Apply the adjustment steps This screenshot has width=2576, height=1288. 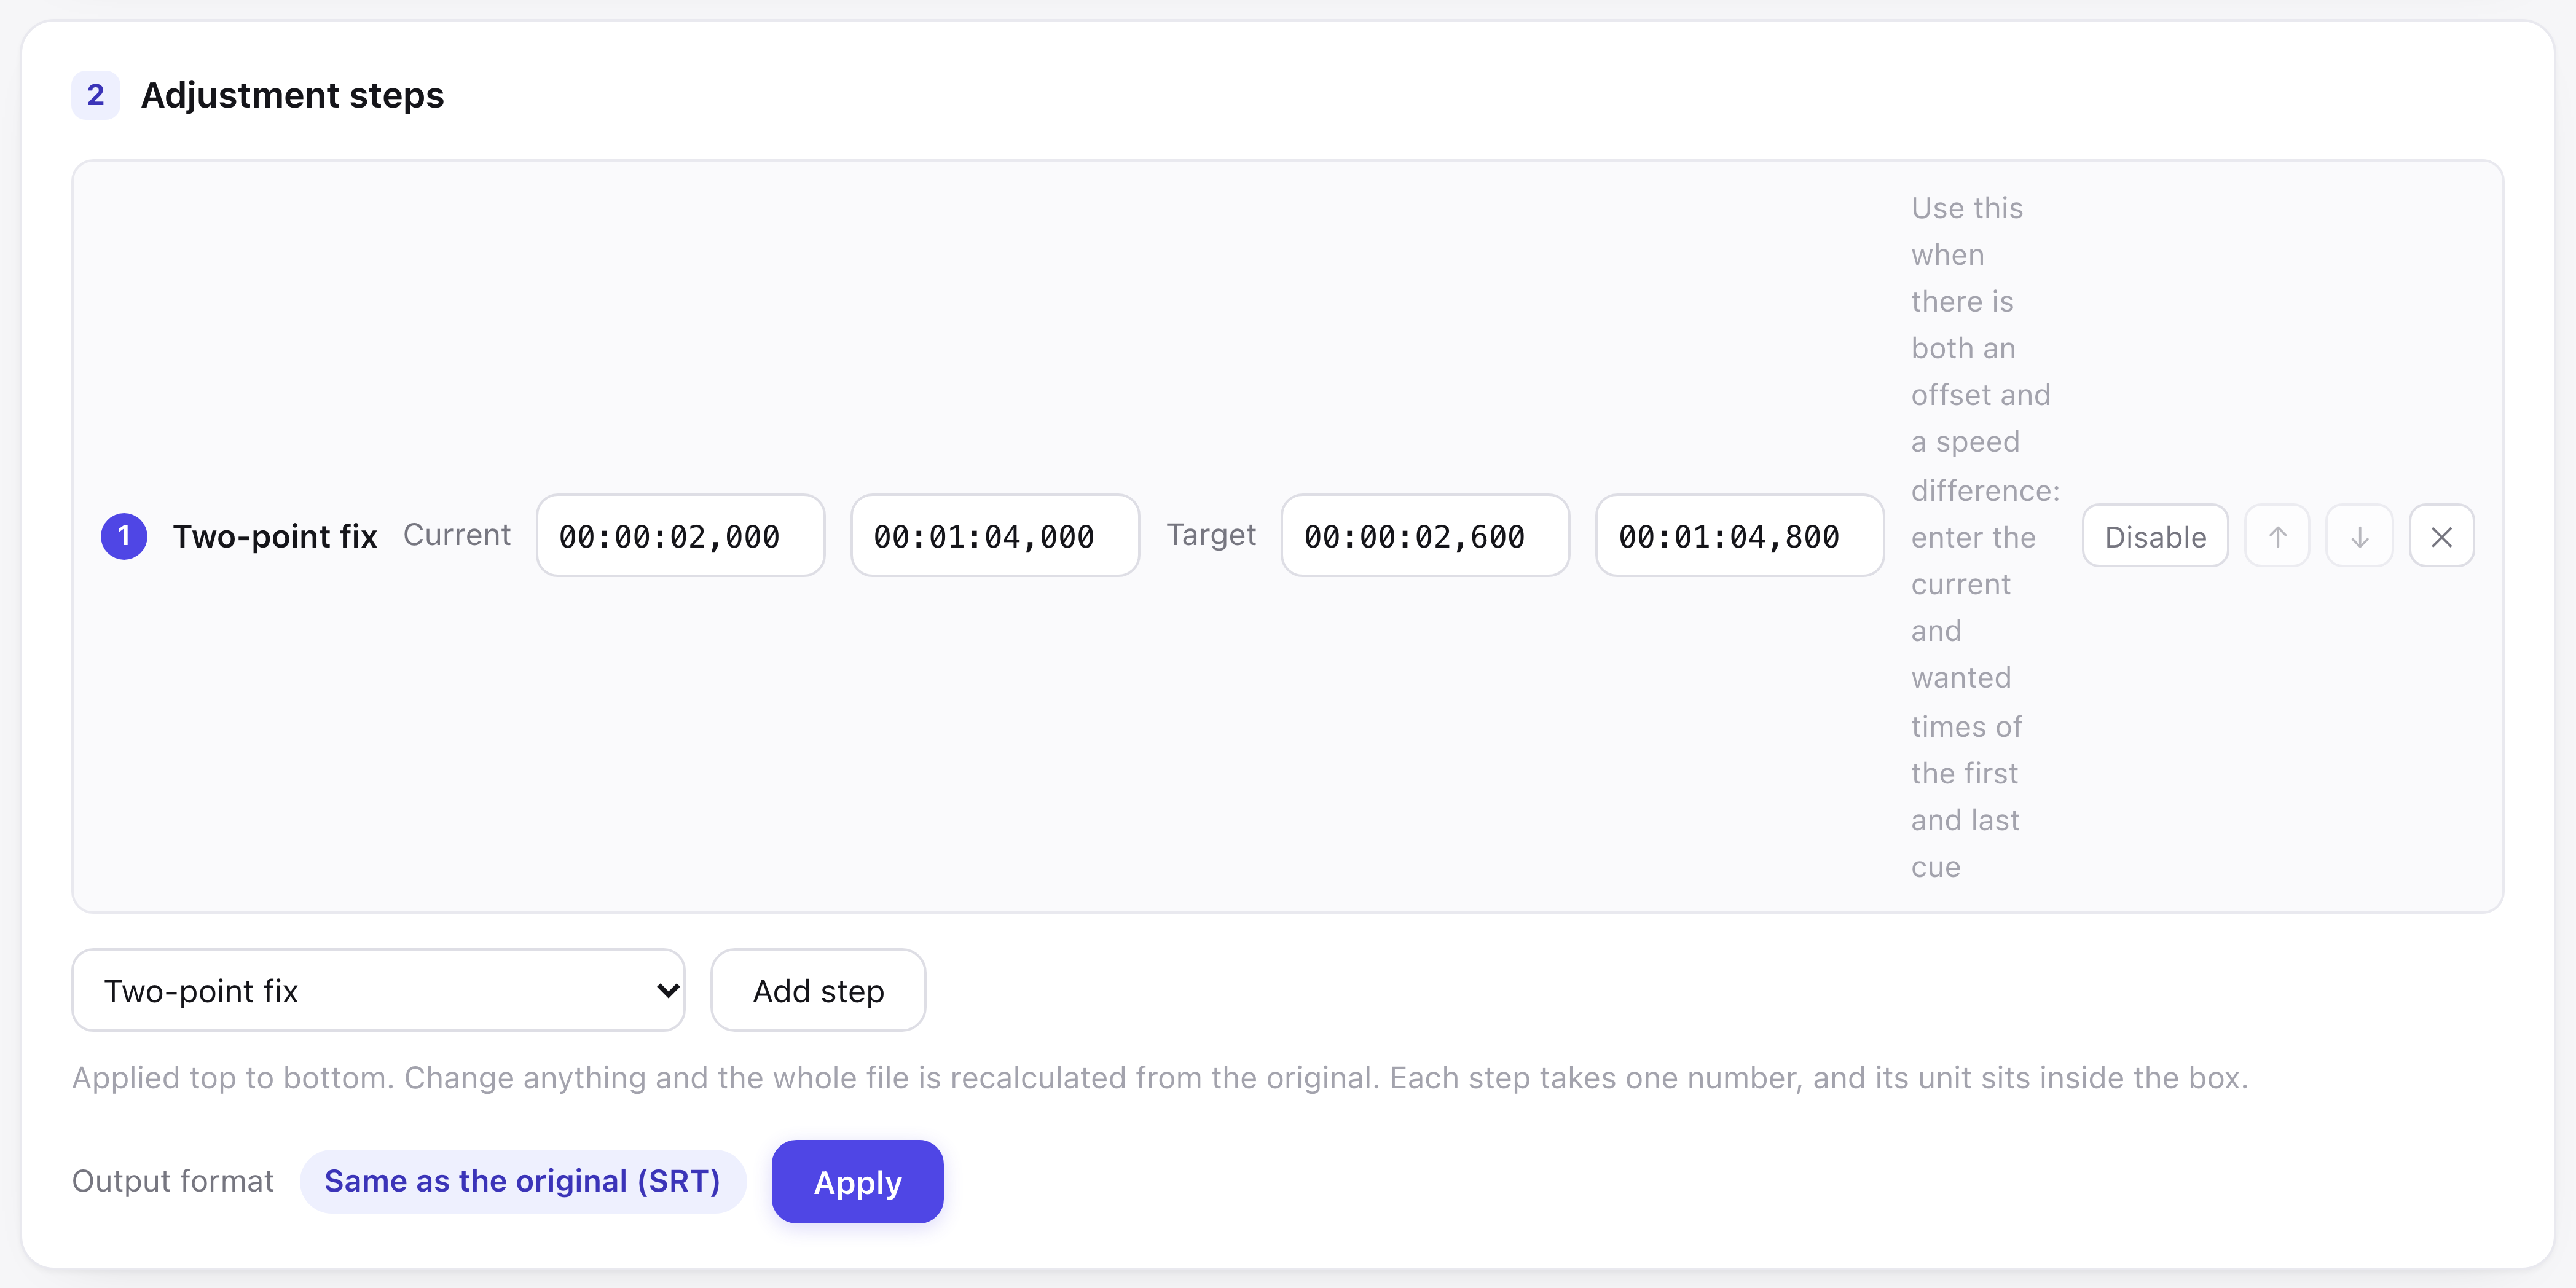coord(857,1181)
